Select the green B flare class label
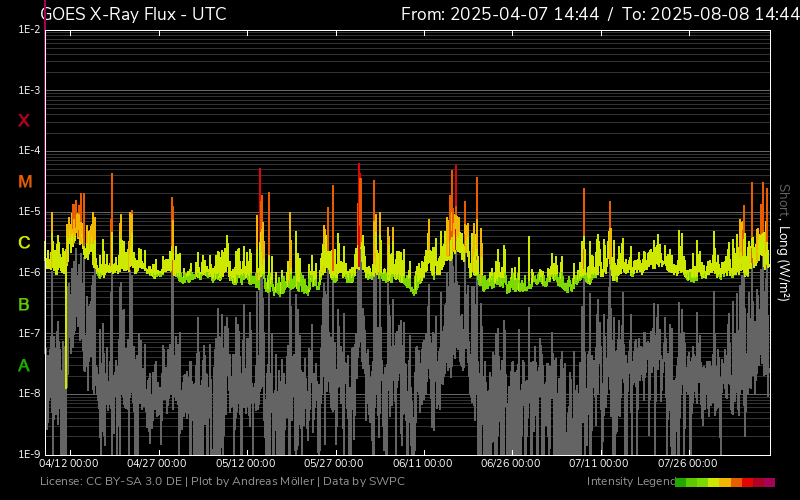 [24, 304]
